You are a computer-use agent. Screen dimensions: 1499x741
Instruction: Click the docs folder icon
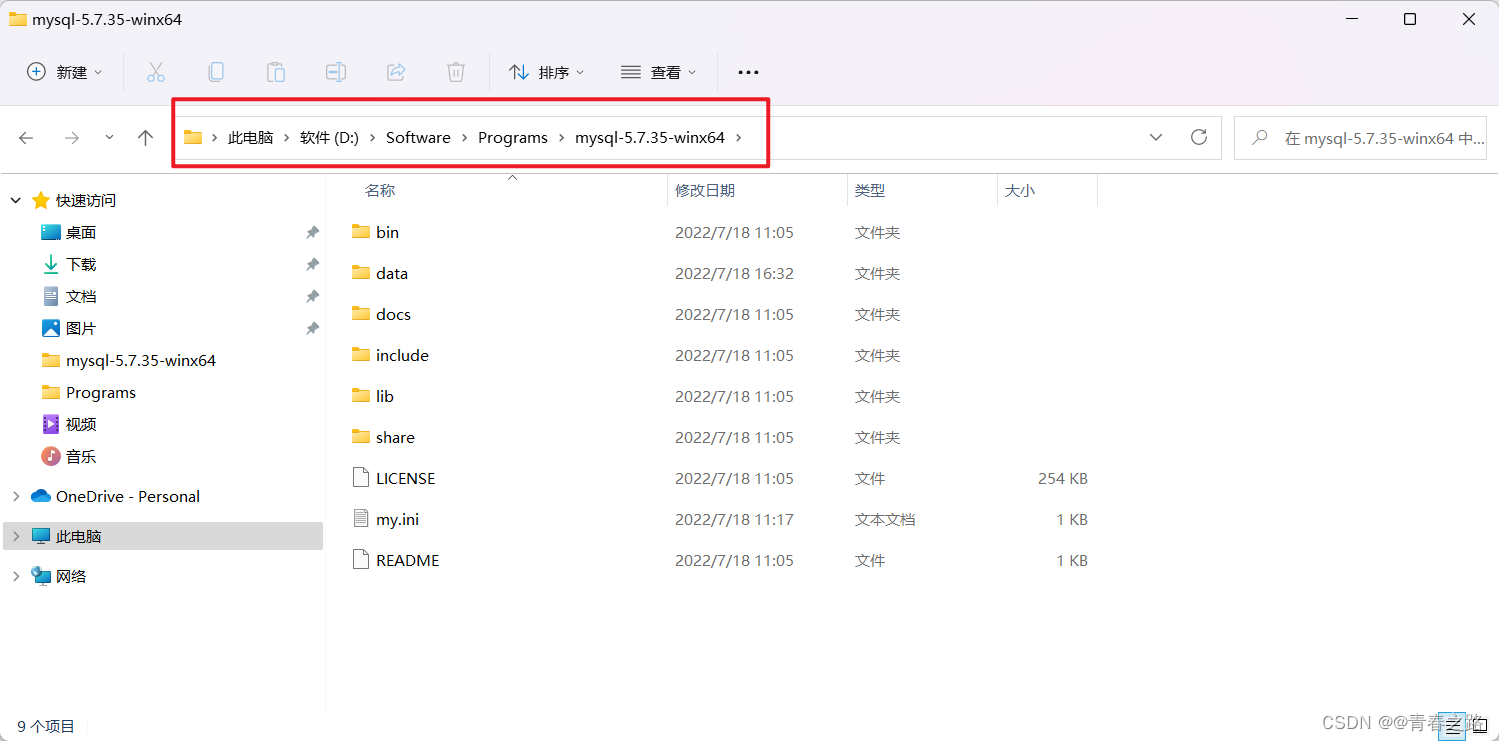pos(361,313)
